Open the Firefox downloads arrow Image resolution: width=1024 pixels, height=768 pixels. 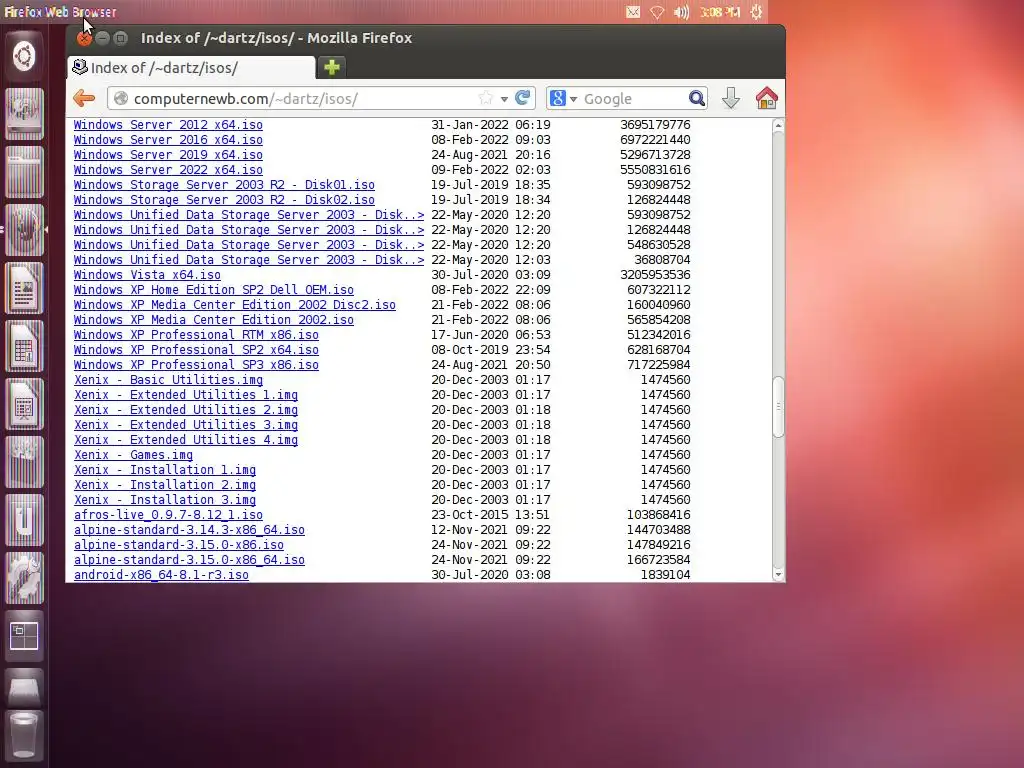tap(731, 99)
